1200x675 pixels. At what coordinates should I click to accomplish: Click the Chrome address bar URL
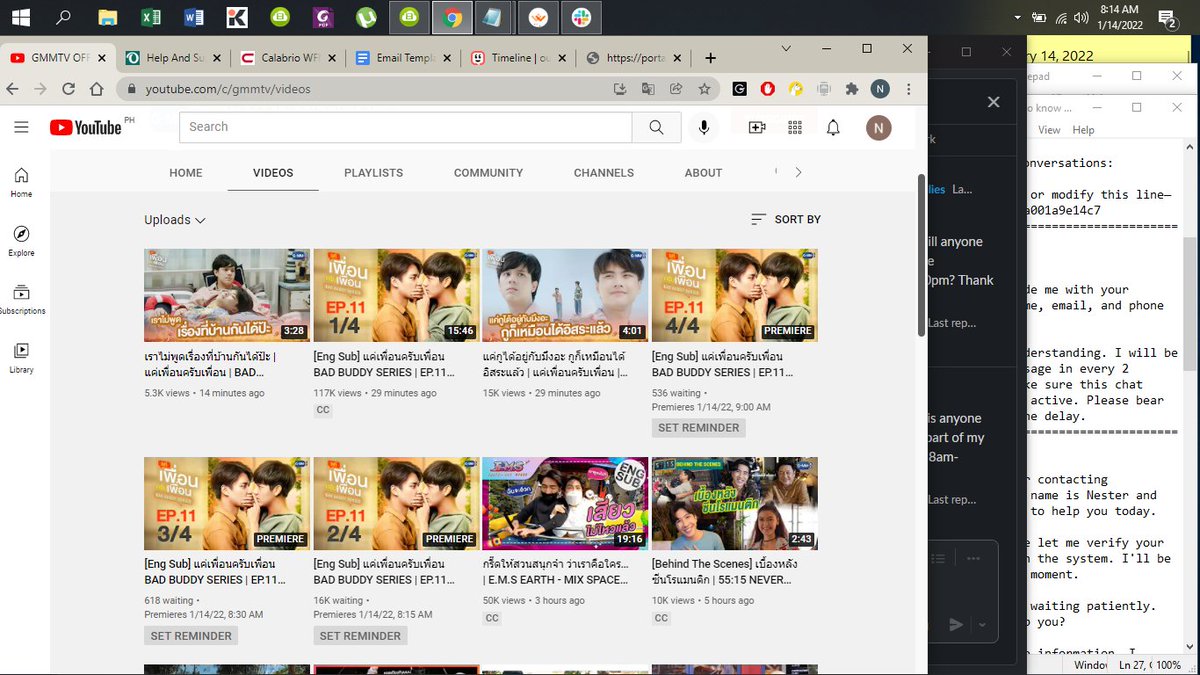(x=228, y=89)
